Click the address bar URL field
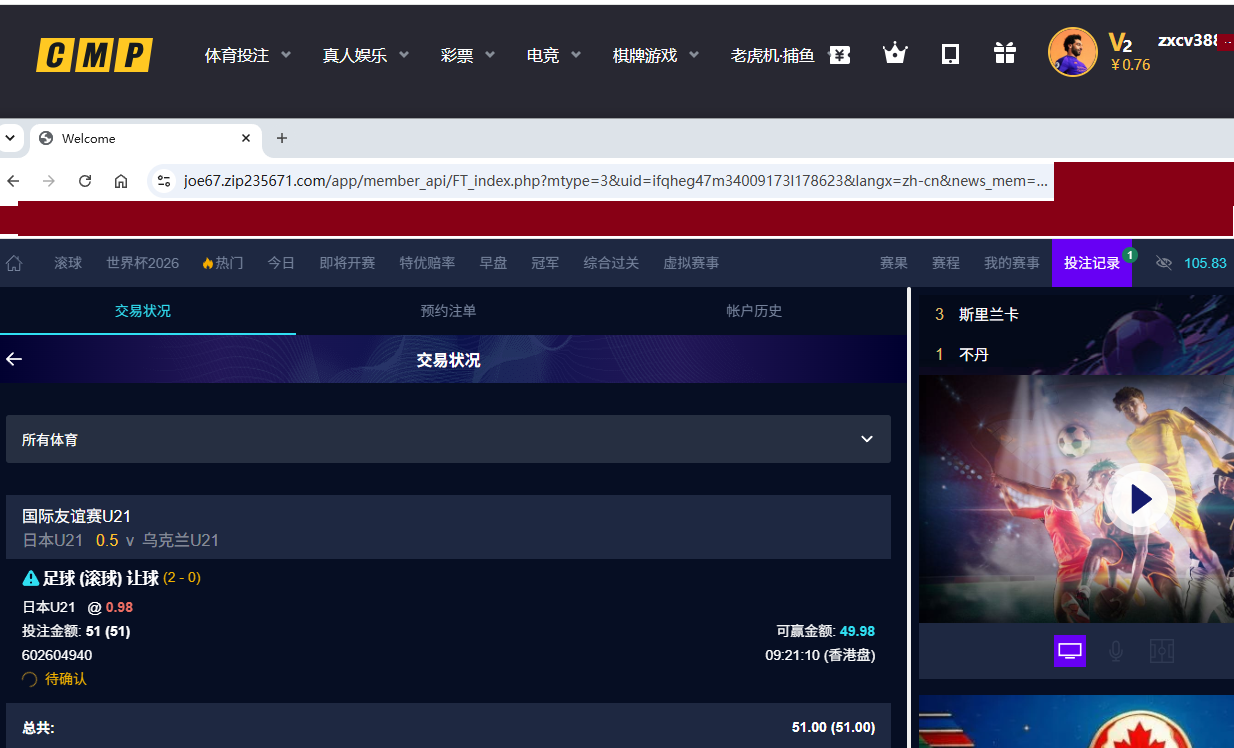The height and width of the screenshot is (748, 1234). tap(615, 181)
